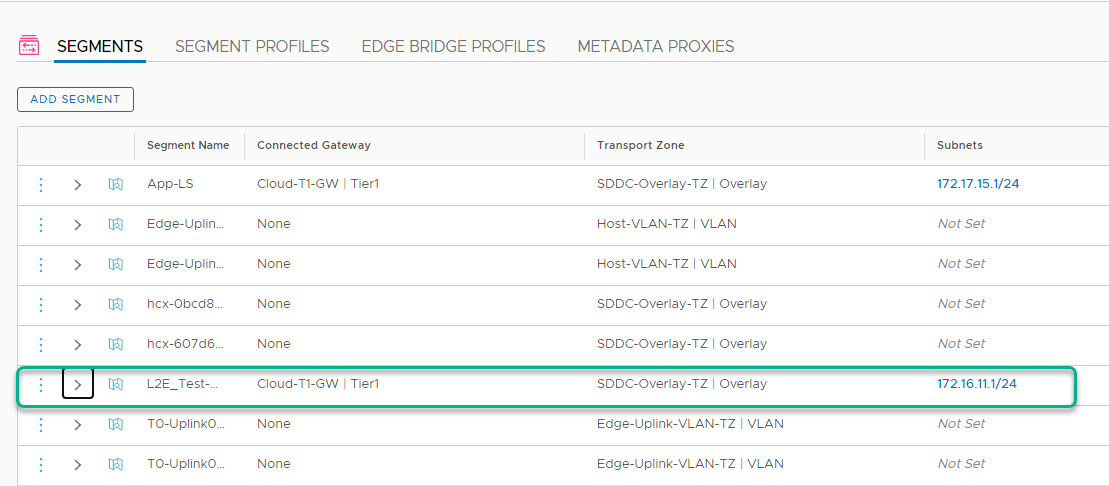Open the topology icon for the L2E_Test segment
1109x486 pixels.
[x=115, y=384]
